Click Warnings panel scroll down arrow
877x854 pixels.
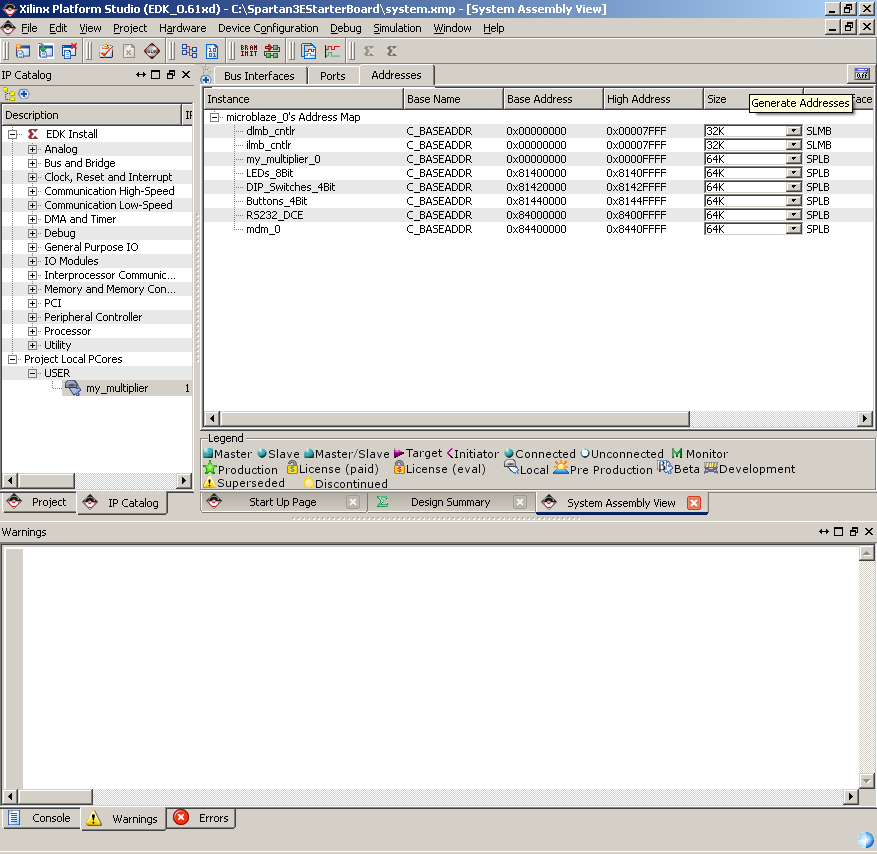click(x=866, y=780)
